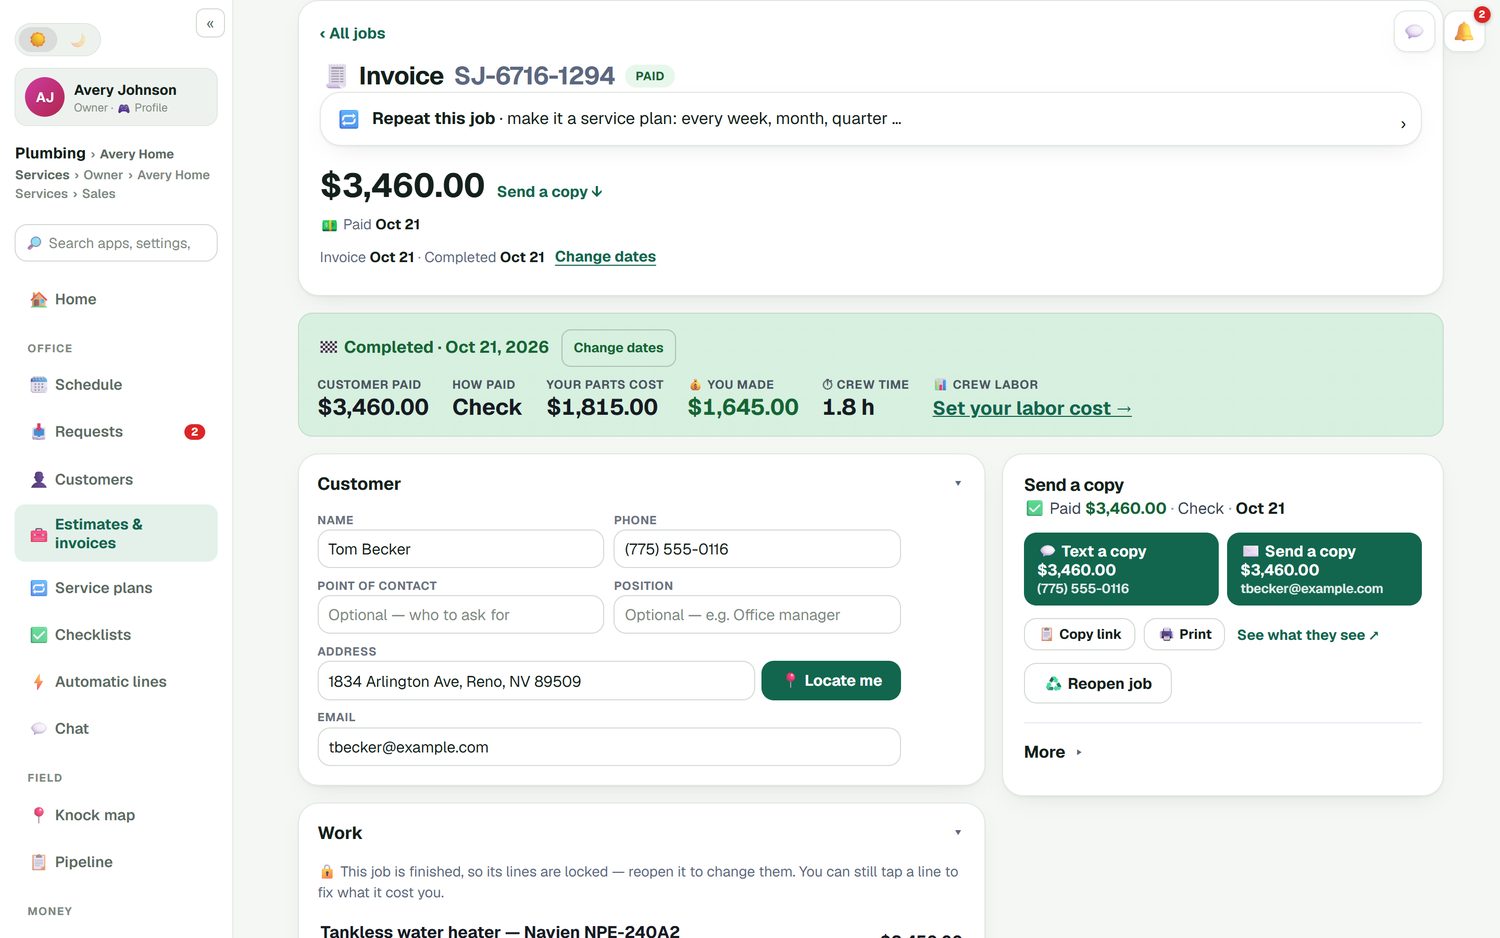This screenshot has width=1500, height=938.
Task: Switch to light theme sun icon
Action: point(38,40)
